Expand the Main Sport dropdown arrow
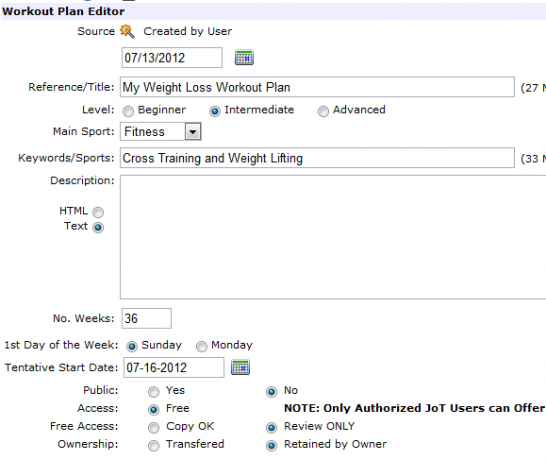This screenshot has height=460, width=546. pyautogui.click(x=193, y=132)
